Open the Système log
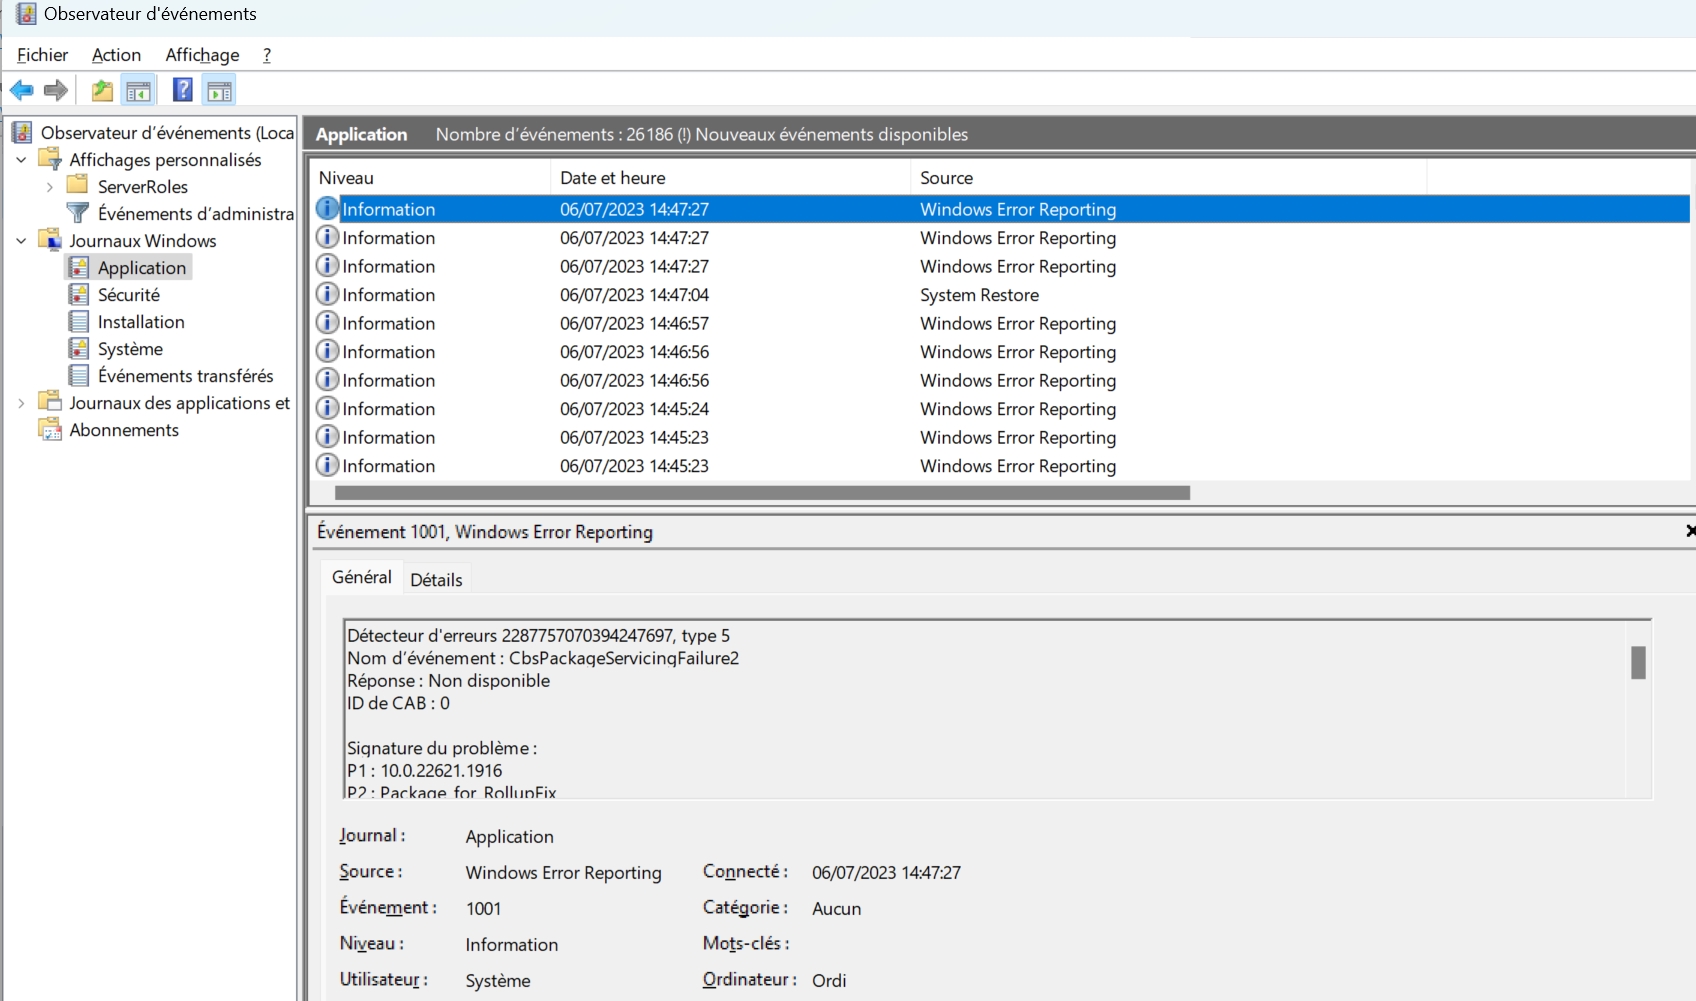This screenshot has height=1001, width=1696. (x=130, y=349)
